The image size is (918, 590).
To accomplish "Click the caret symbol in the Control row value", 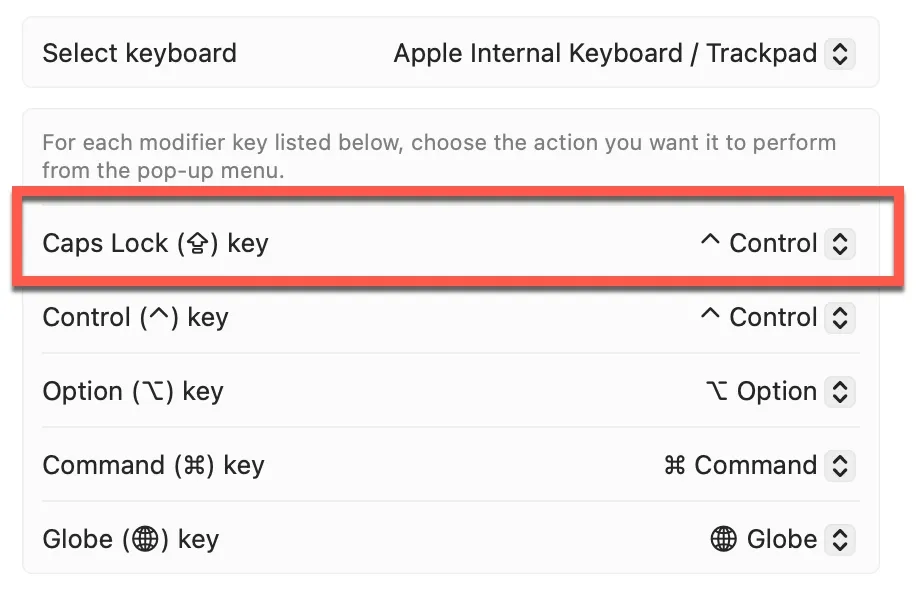I will pyautogui.click(x=710, y=317).
